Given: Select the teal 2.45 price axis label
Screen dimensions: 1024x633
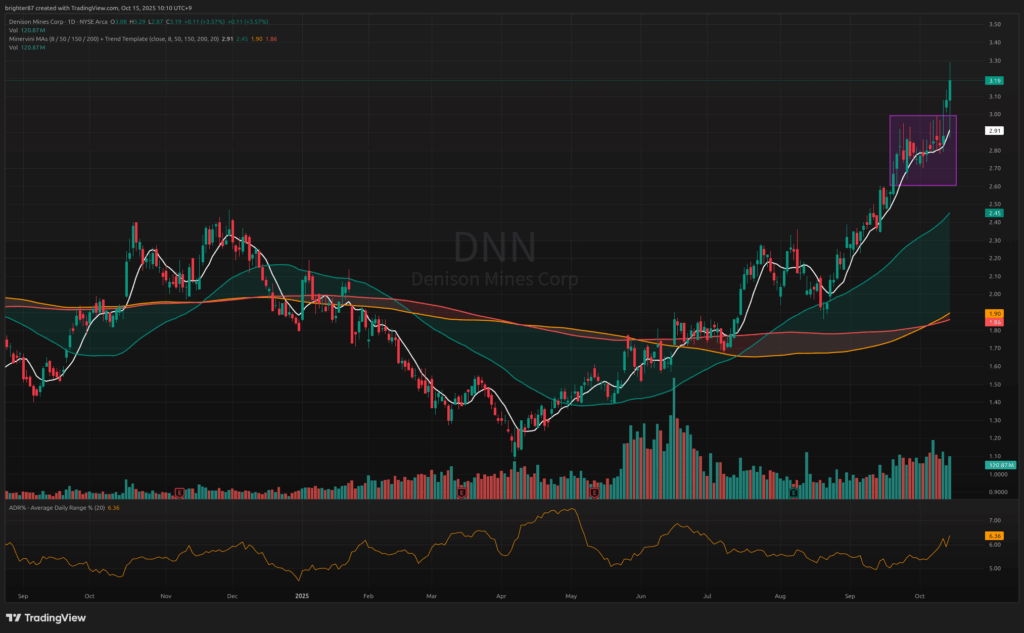Looking at the screenshot, I should pyautogui.click(x=994, y=213).
